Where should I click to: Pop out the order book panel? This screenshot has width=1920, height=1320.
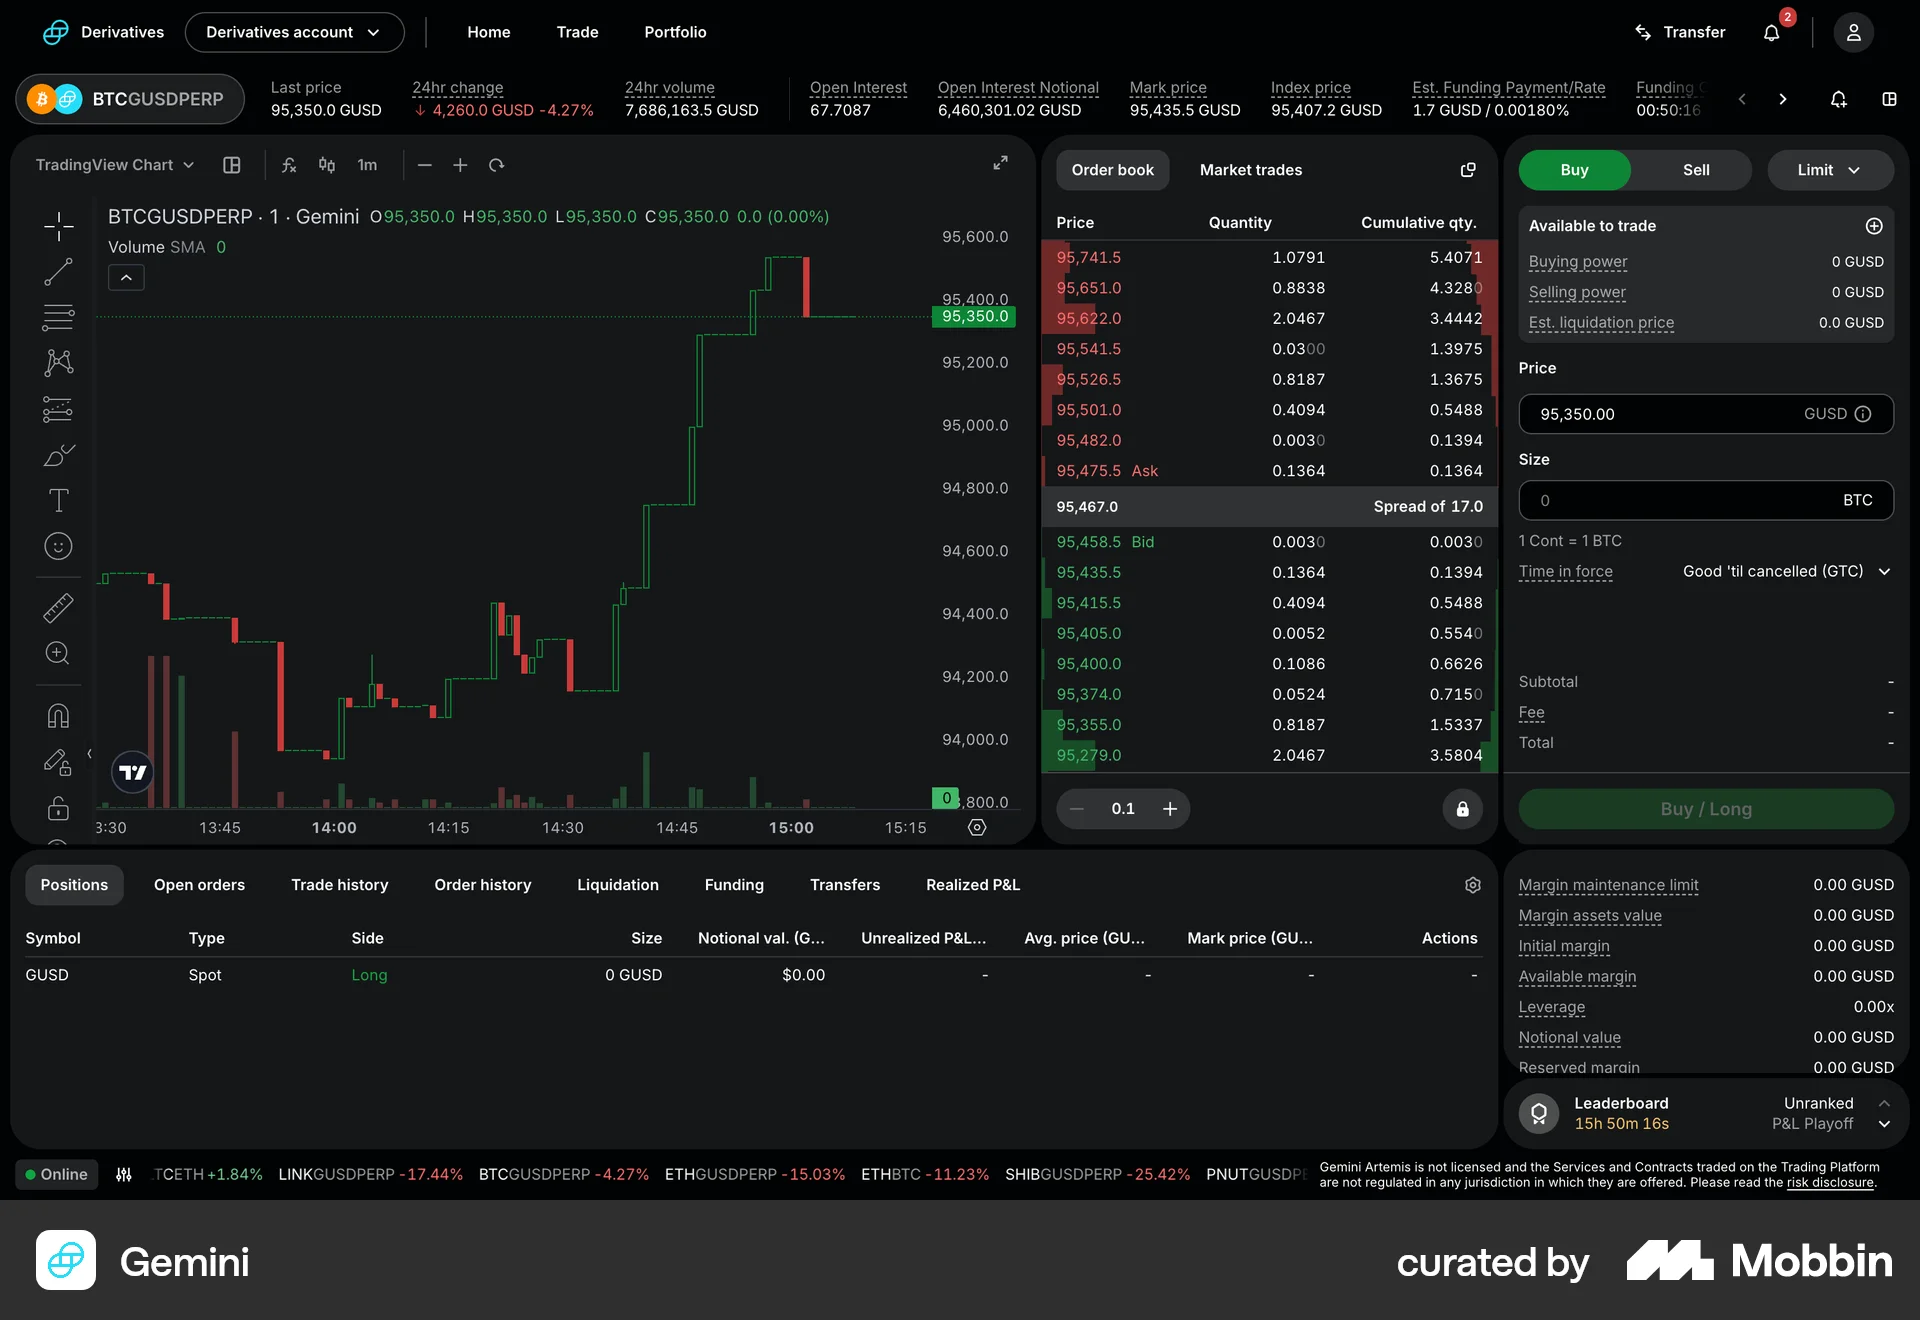pos(1467,170)
